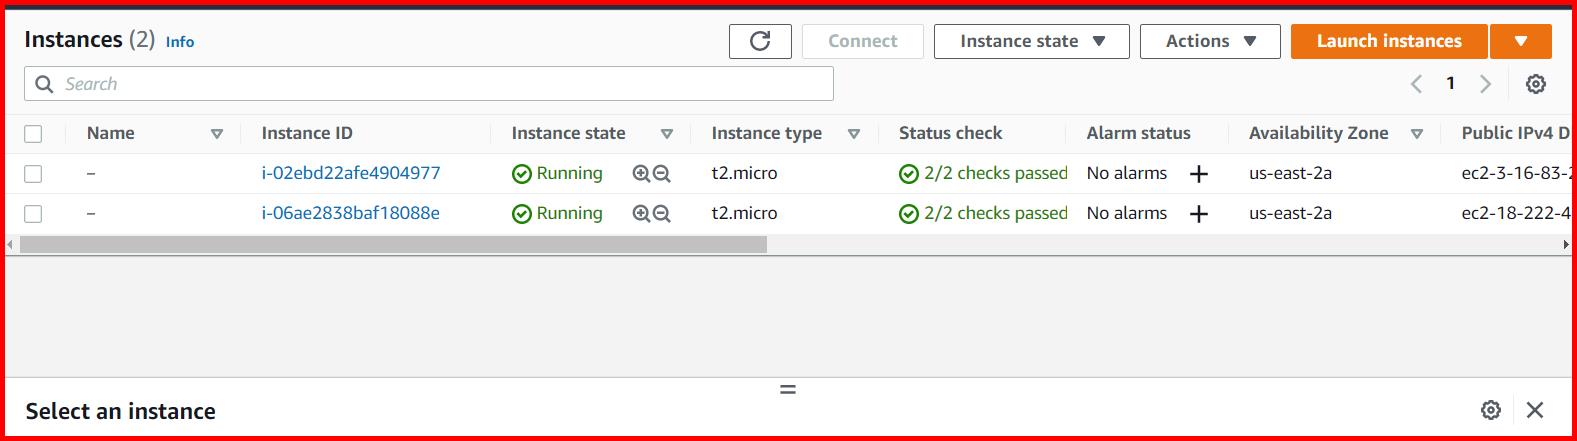This screenshot has height=441, width=1577.
Task: Click us-east-2a for i-06ae2838baf18088e
Action: 1290,213
